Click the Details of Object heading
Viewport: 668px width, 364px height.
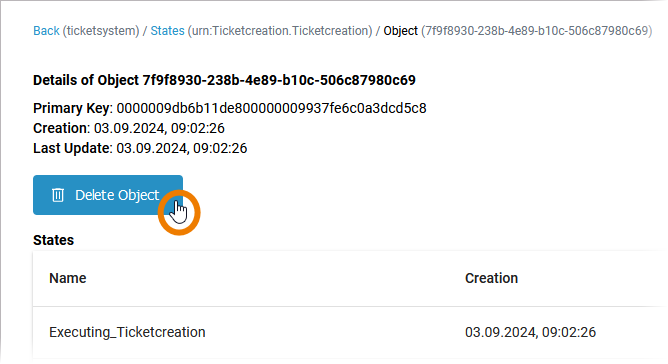(225, 80)
